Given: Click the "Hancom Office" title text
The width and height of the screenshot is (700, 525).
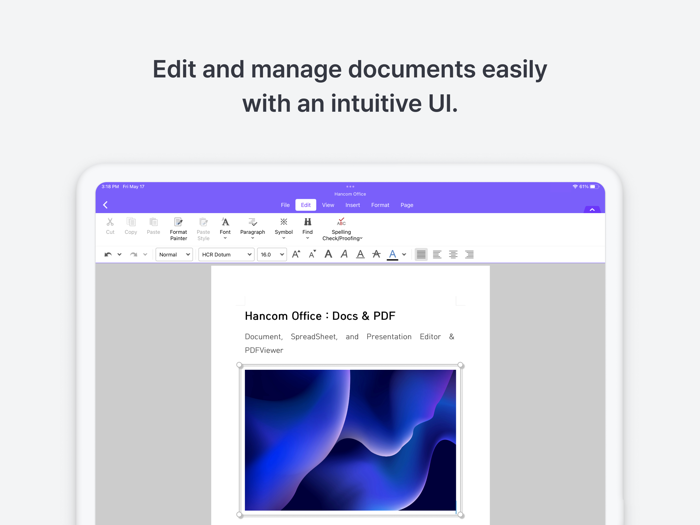Looking at the screenshot, I should [350, 194].
